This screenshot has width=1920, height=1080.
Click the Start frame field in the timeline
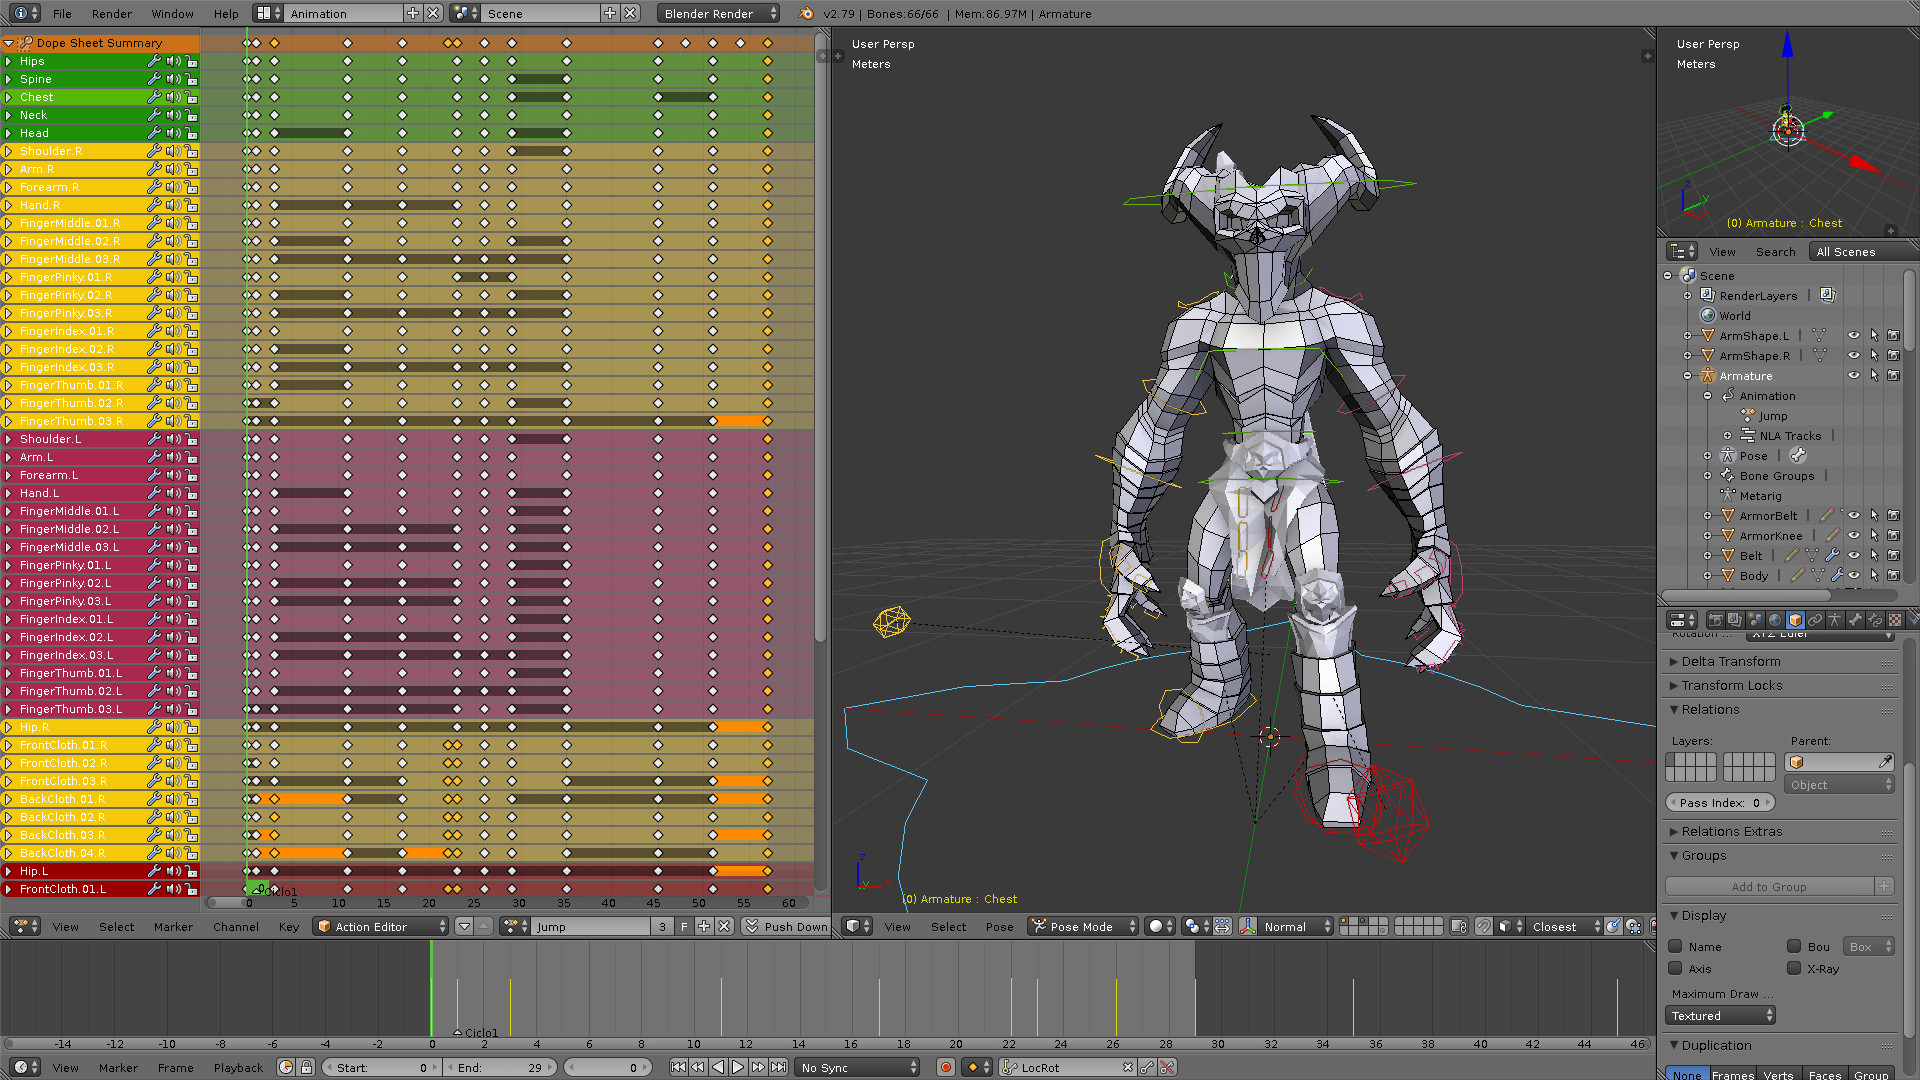(x=380, y=1068)
